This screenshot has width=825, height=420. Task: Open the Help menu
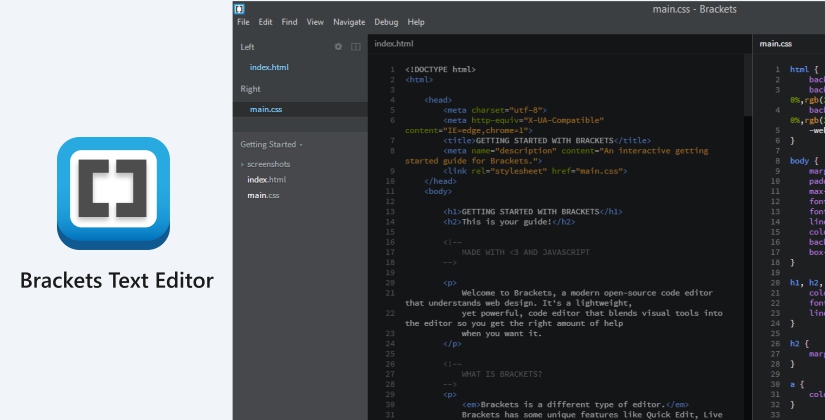(x=416, y=22)
